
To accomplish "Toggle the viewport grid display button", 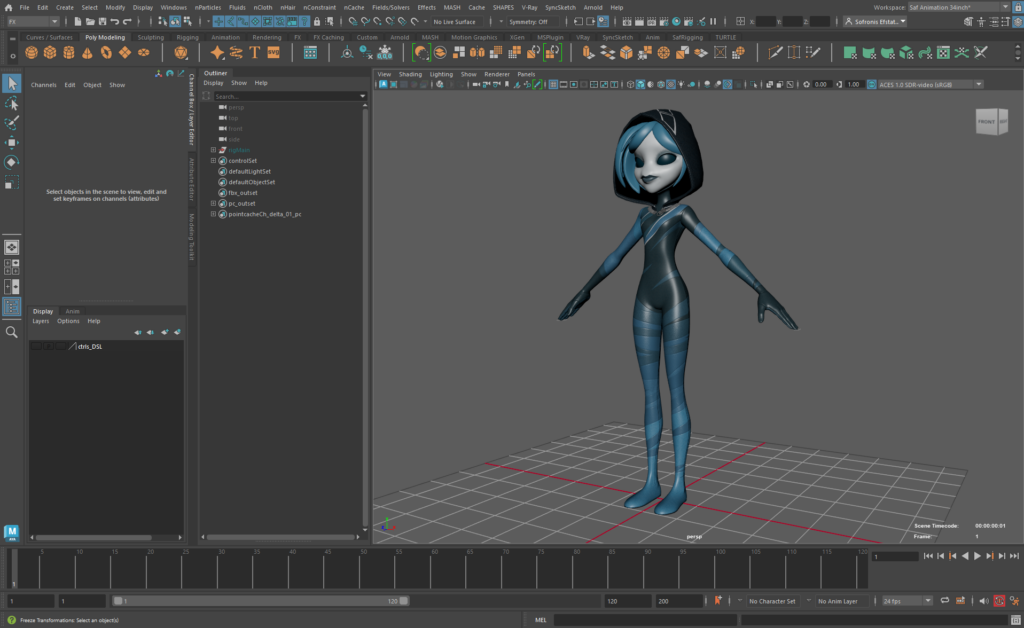I will point(553,84).
